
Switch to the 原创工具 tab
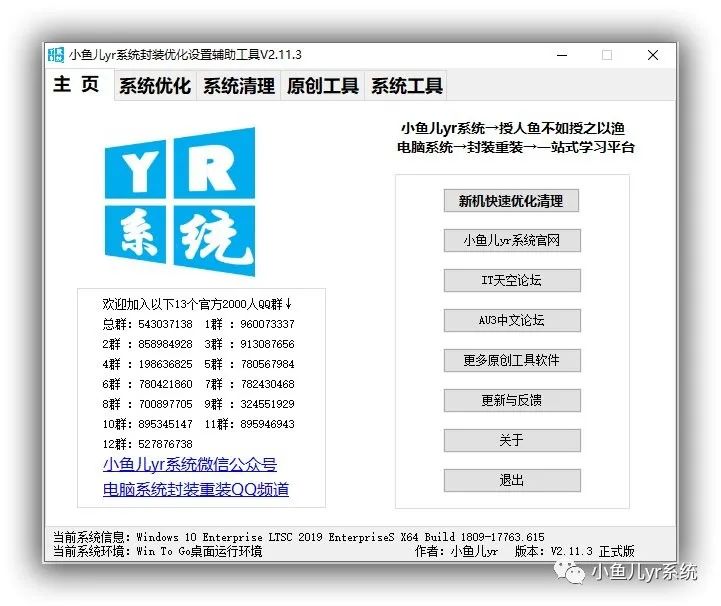(322, 86)
